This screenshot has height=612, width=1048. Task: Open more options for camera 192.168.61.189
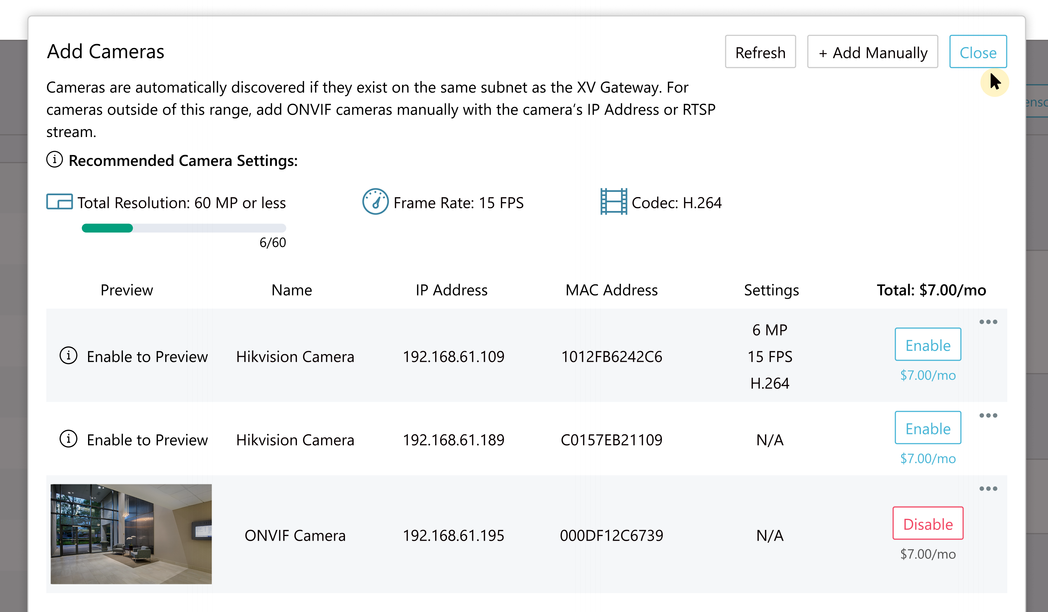tap(988, 416)
